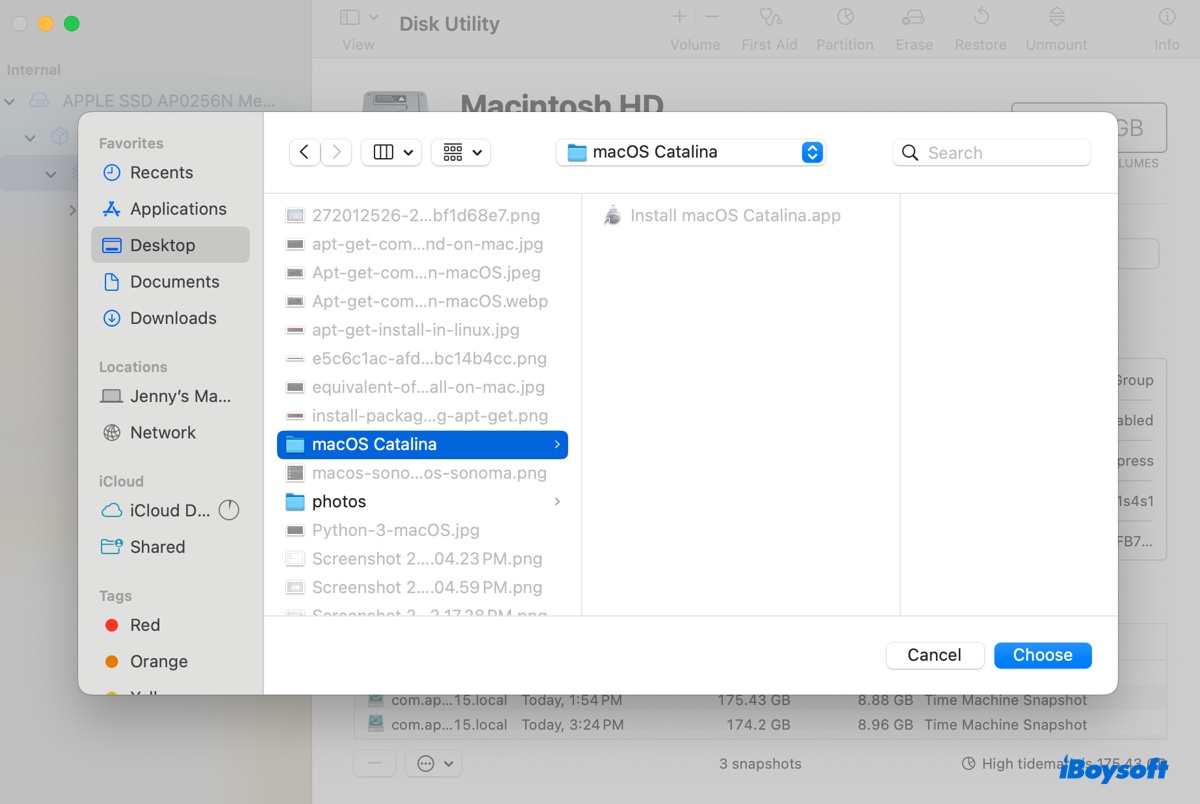This screenshot has height=804, width=1200.
Task: Click the Recents clock icon
Action: (x=112, y=172)
